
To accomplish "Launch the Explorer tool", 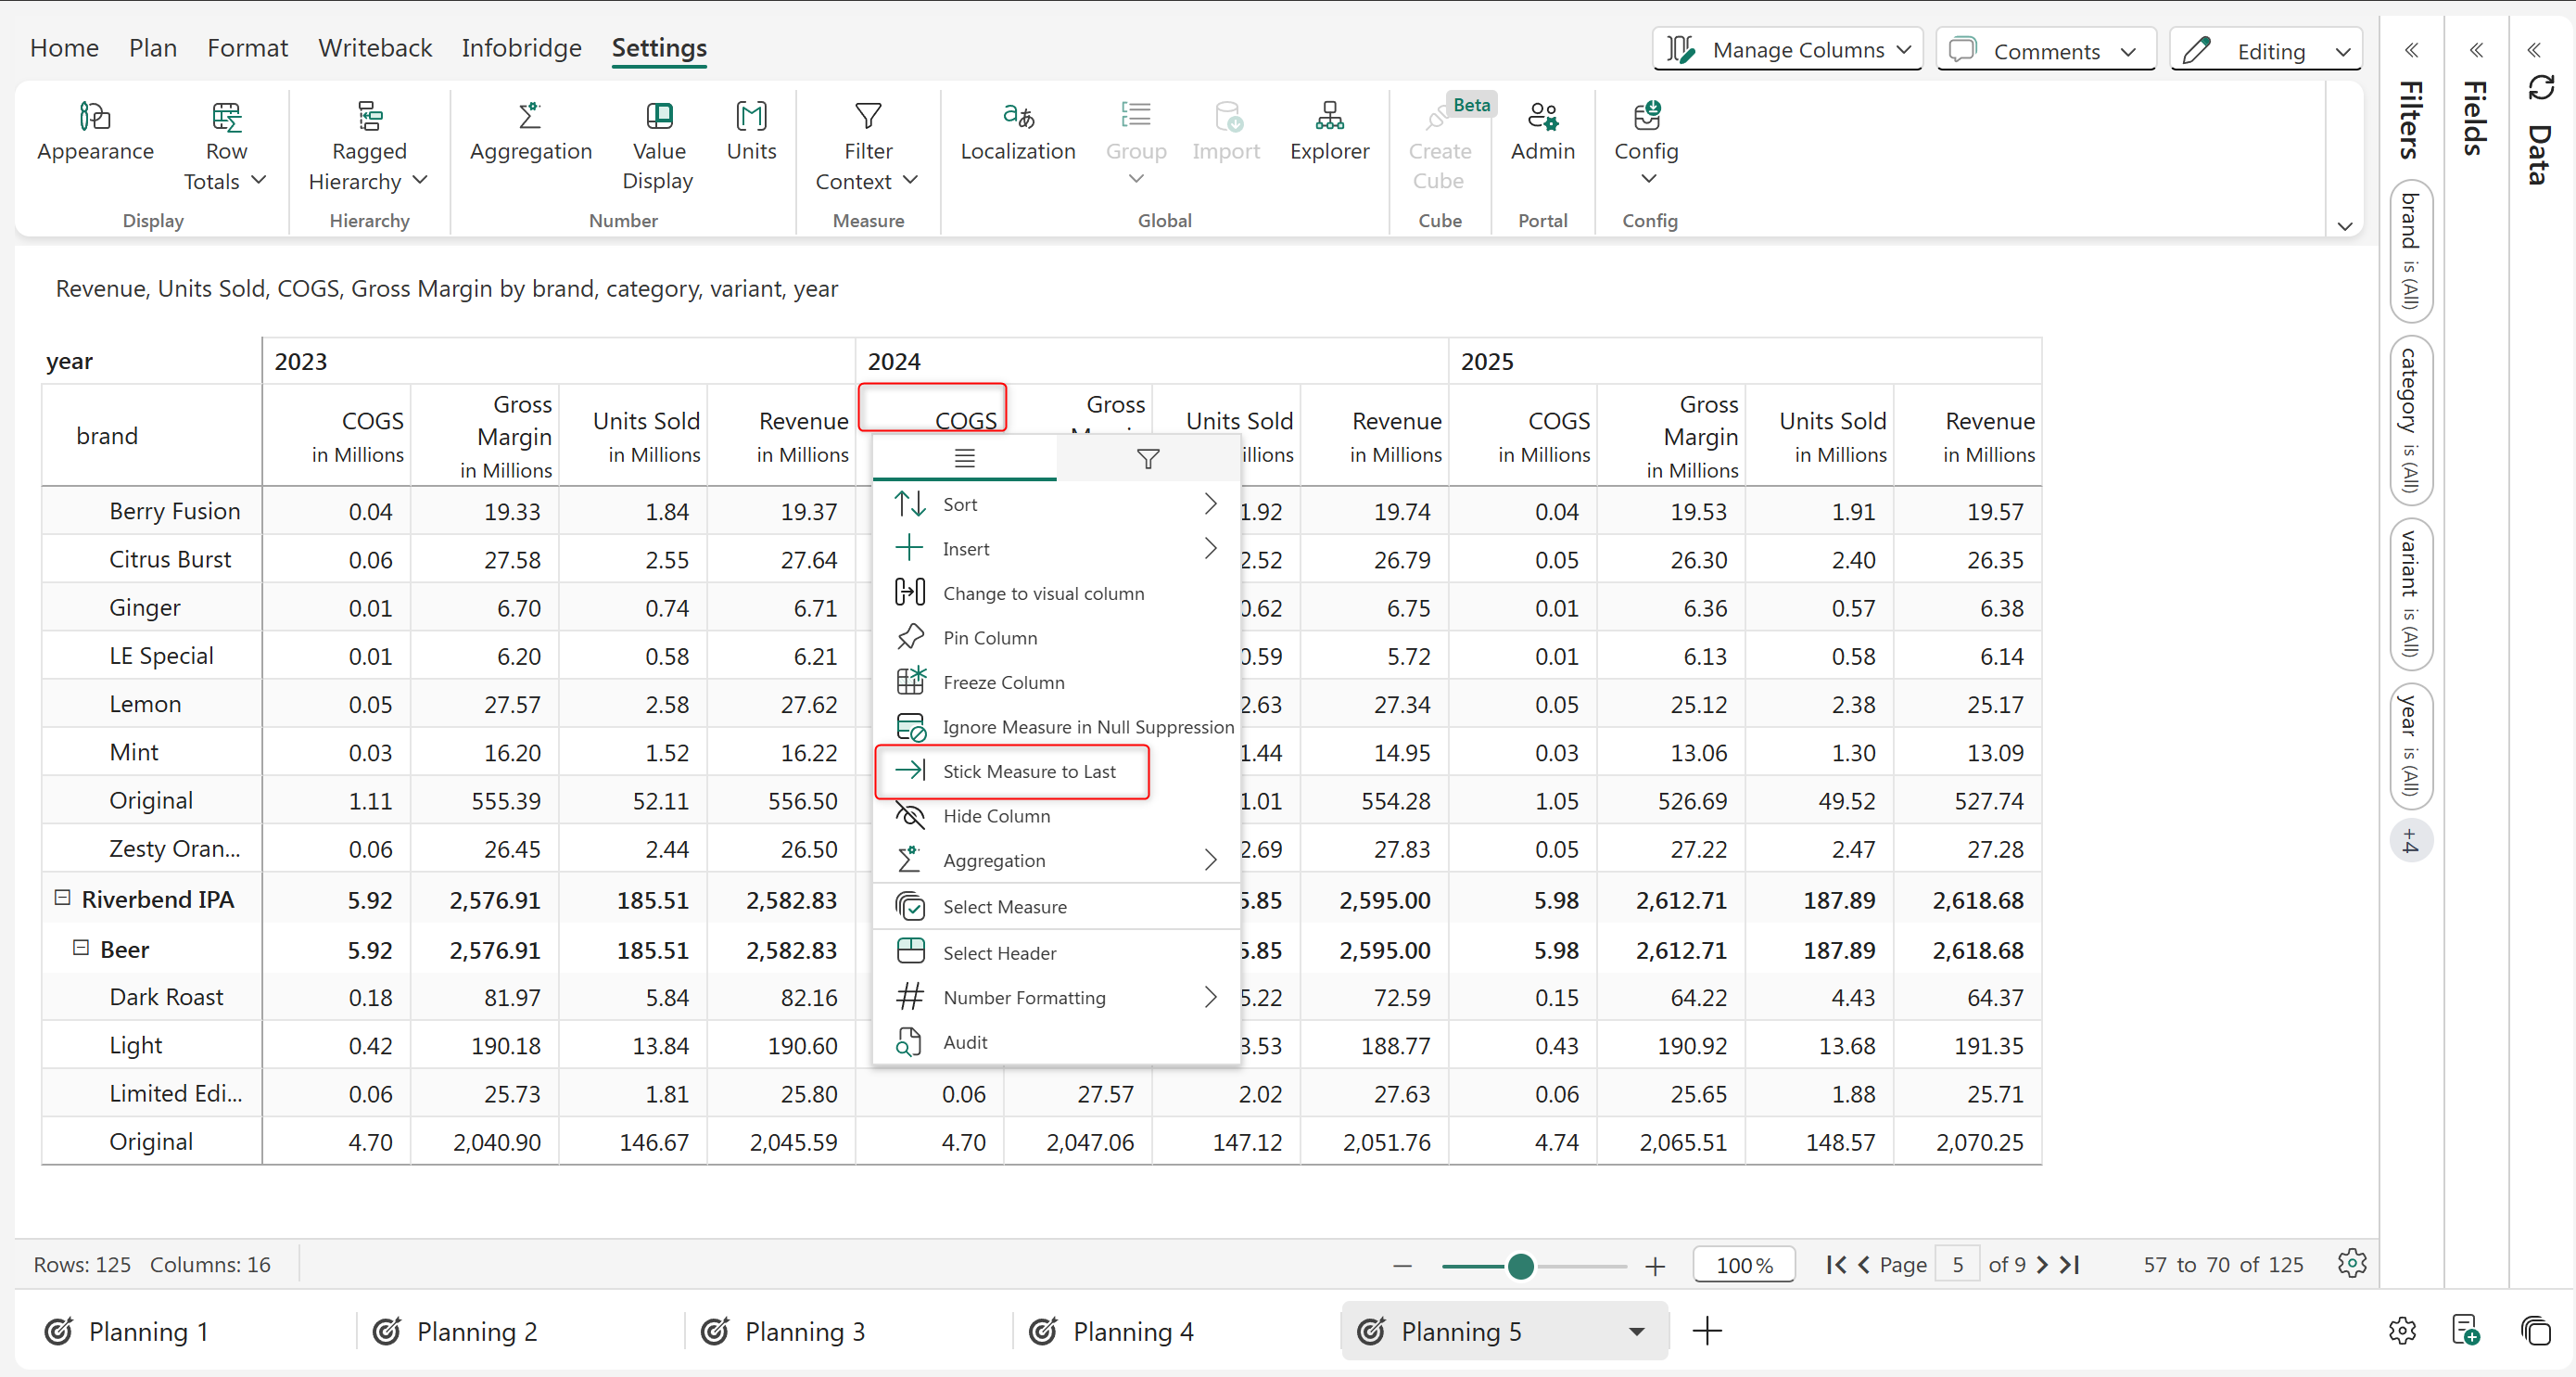I will tap(1329, 118).
